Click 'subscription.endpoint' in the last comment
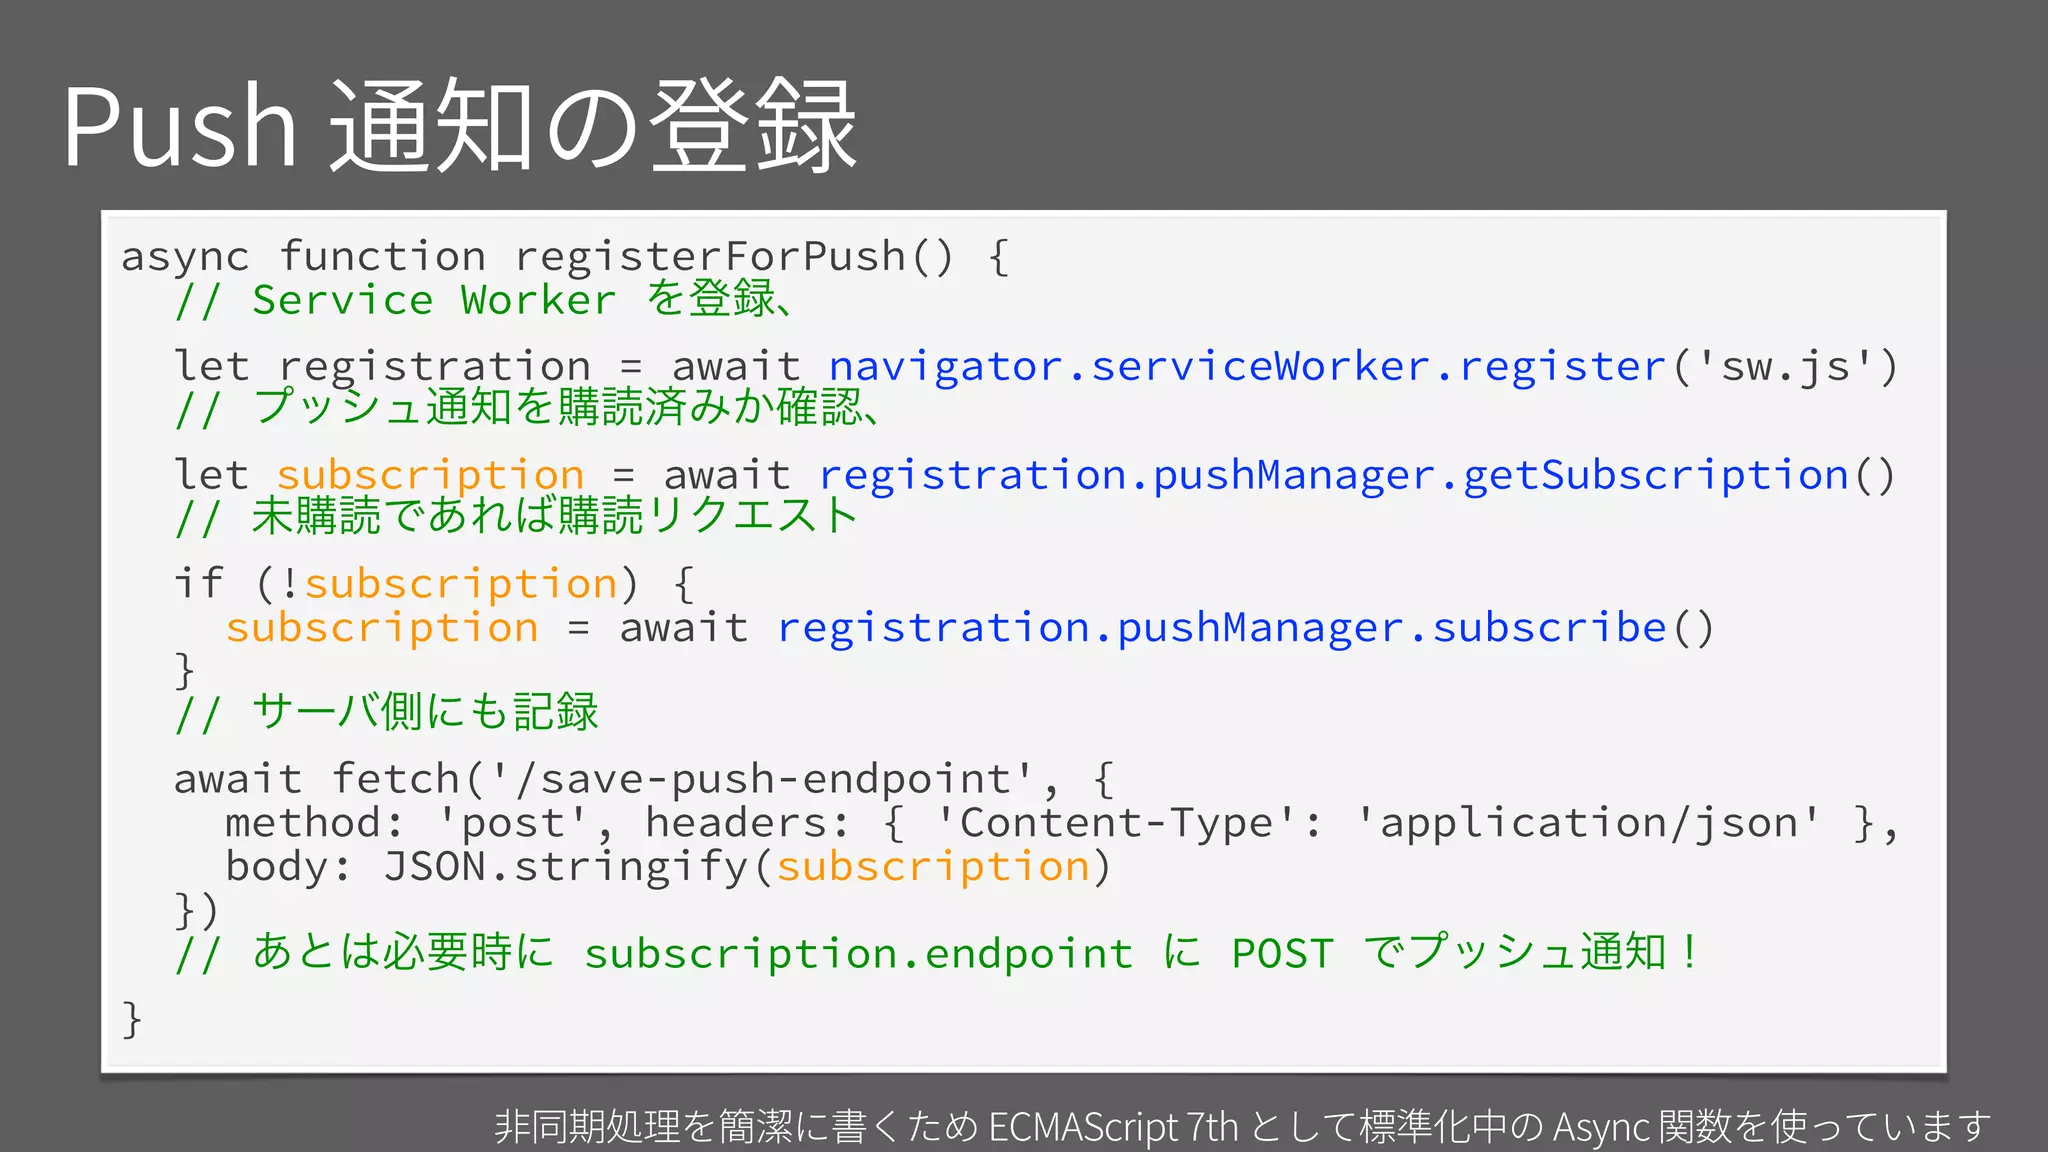 pyautogui.click(x=858, y=953)
